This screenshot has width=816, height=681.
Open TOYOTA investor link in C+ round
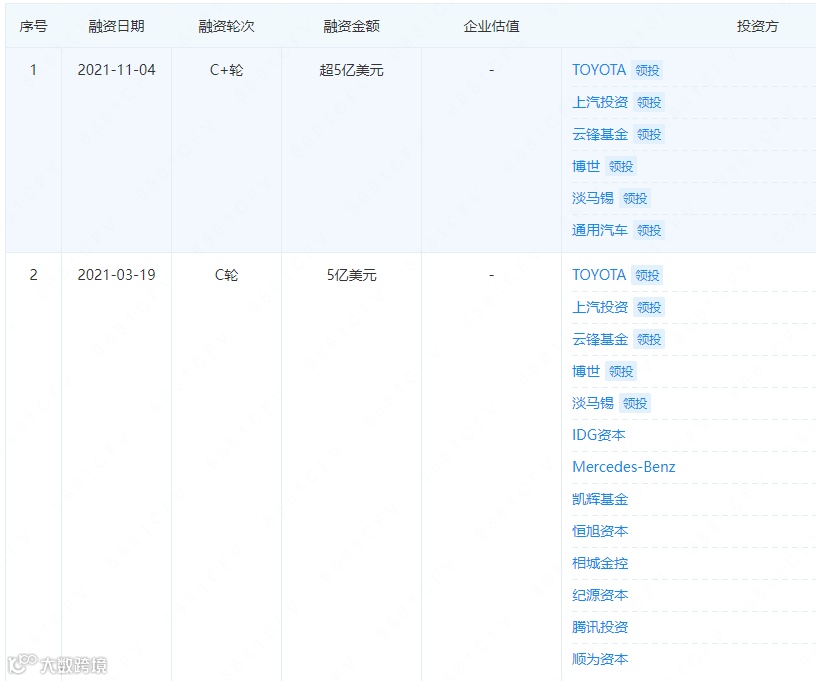(x=598, y=70)
